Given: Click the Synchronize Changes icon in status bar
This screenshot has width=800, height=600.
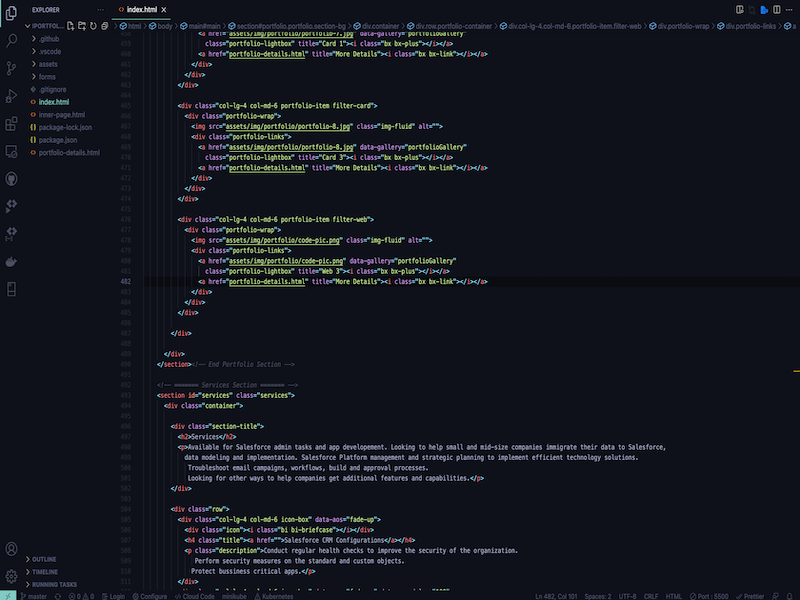Looking at the screenshot, I should (x=58, y=596).
